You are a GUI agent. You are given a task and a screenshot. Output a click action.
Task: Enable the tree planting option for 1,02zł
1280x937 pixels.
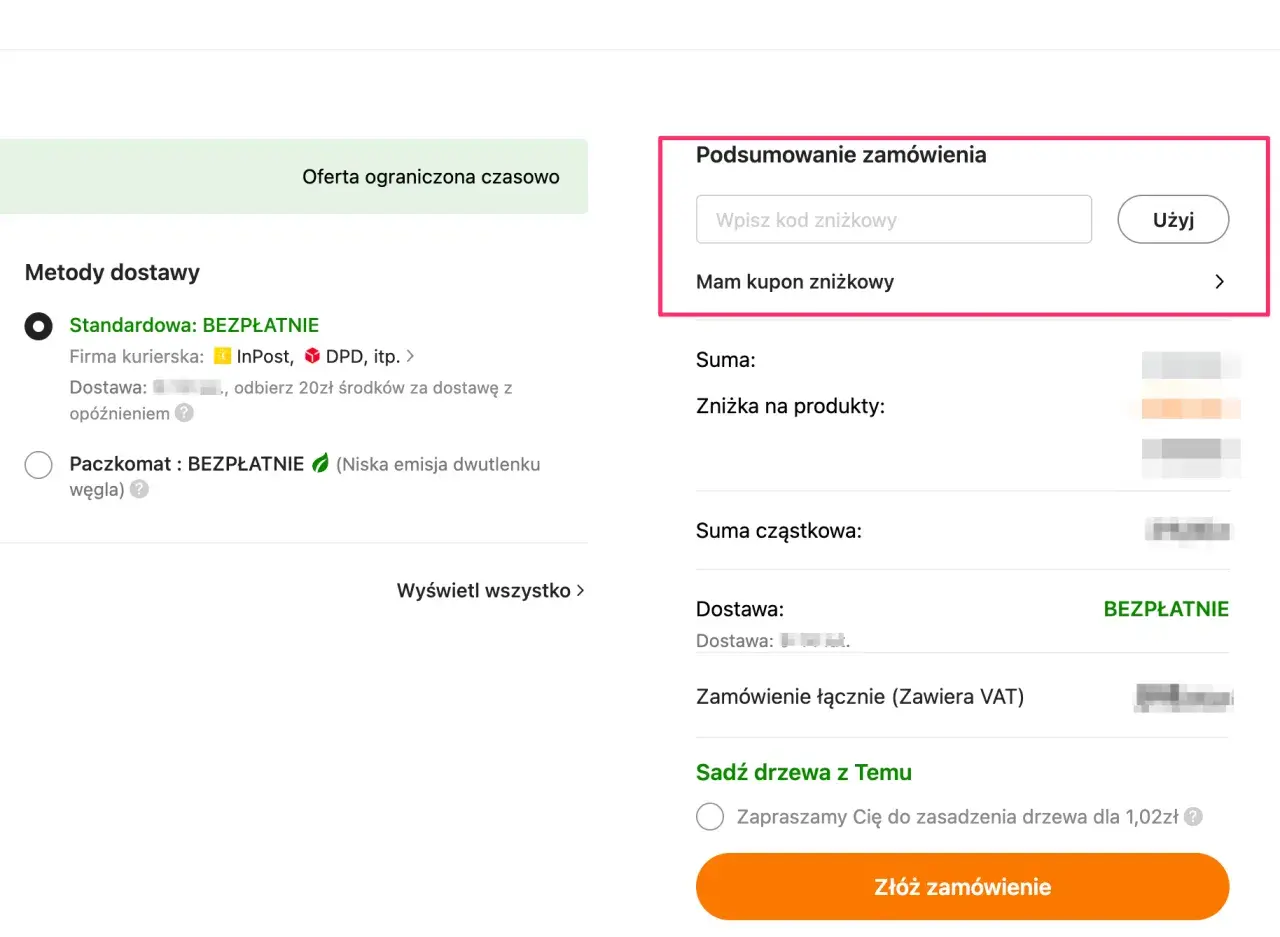[x=710, y=816]
